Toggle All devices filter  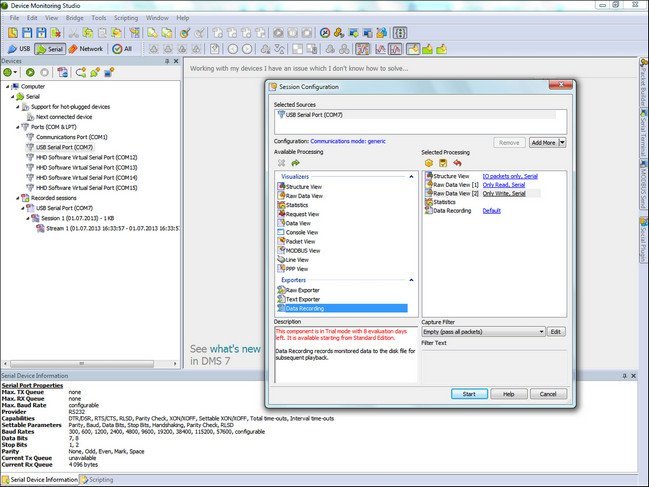122,49
